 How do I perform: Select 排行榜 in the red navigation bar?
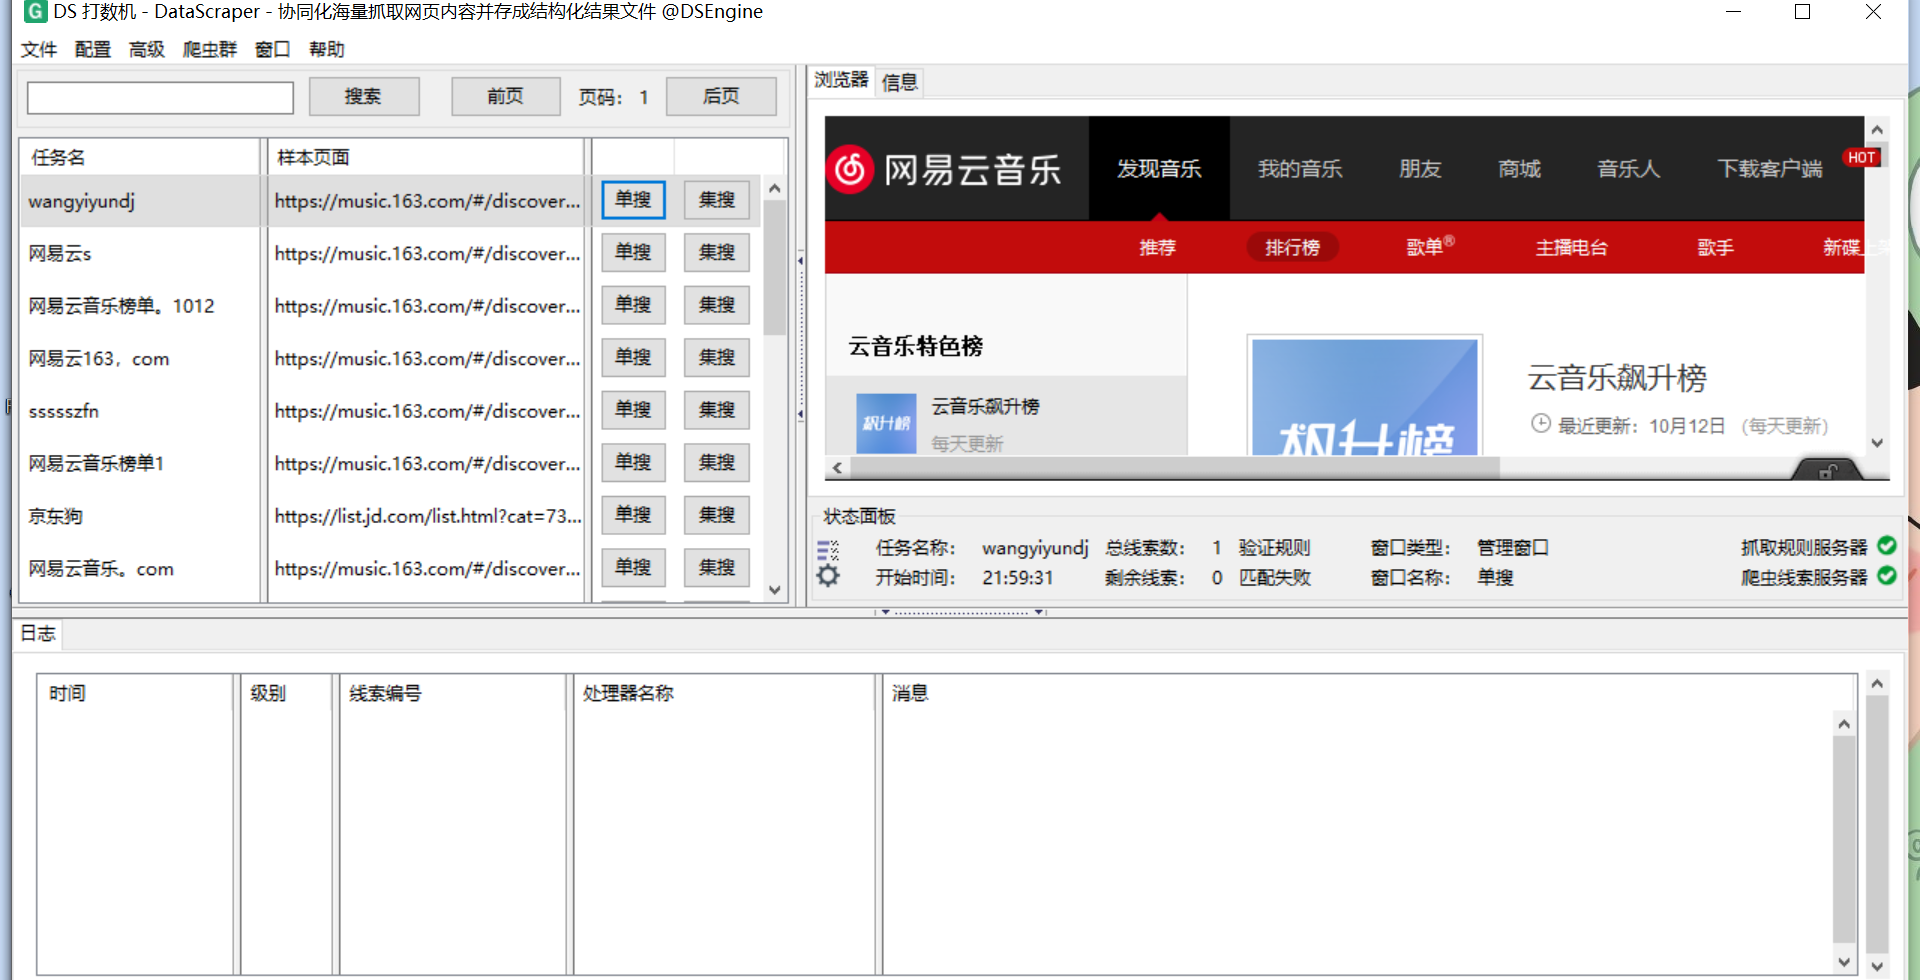point(1292,247)
